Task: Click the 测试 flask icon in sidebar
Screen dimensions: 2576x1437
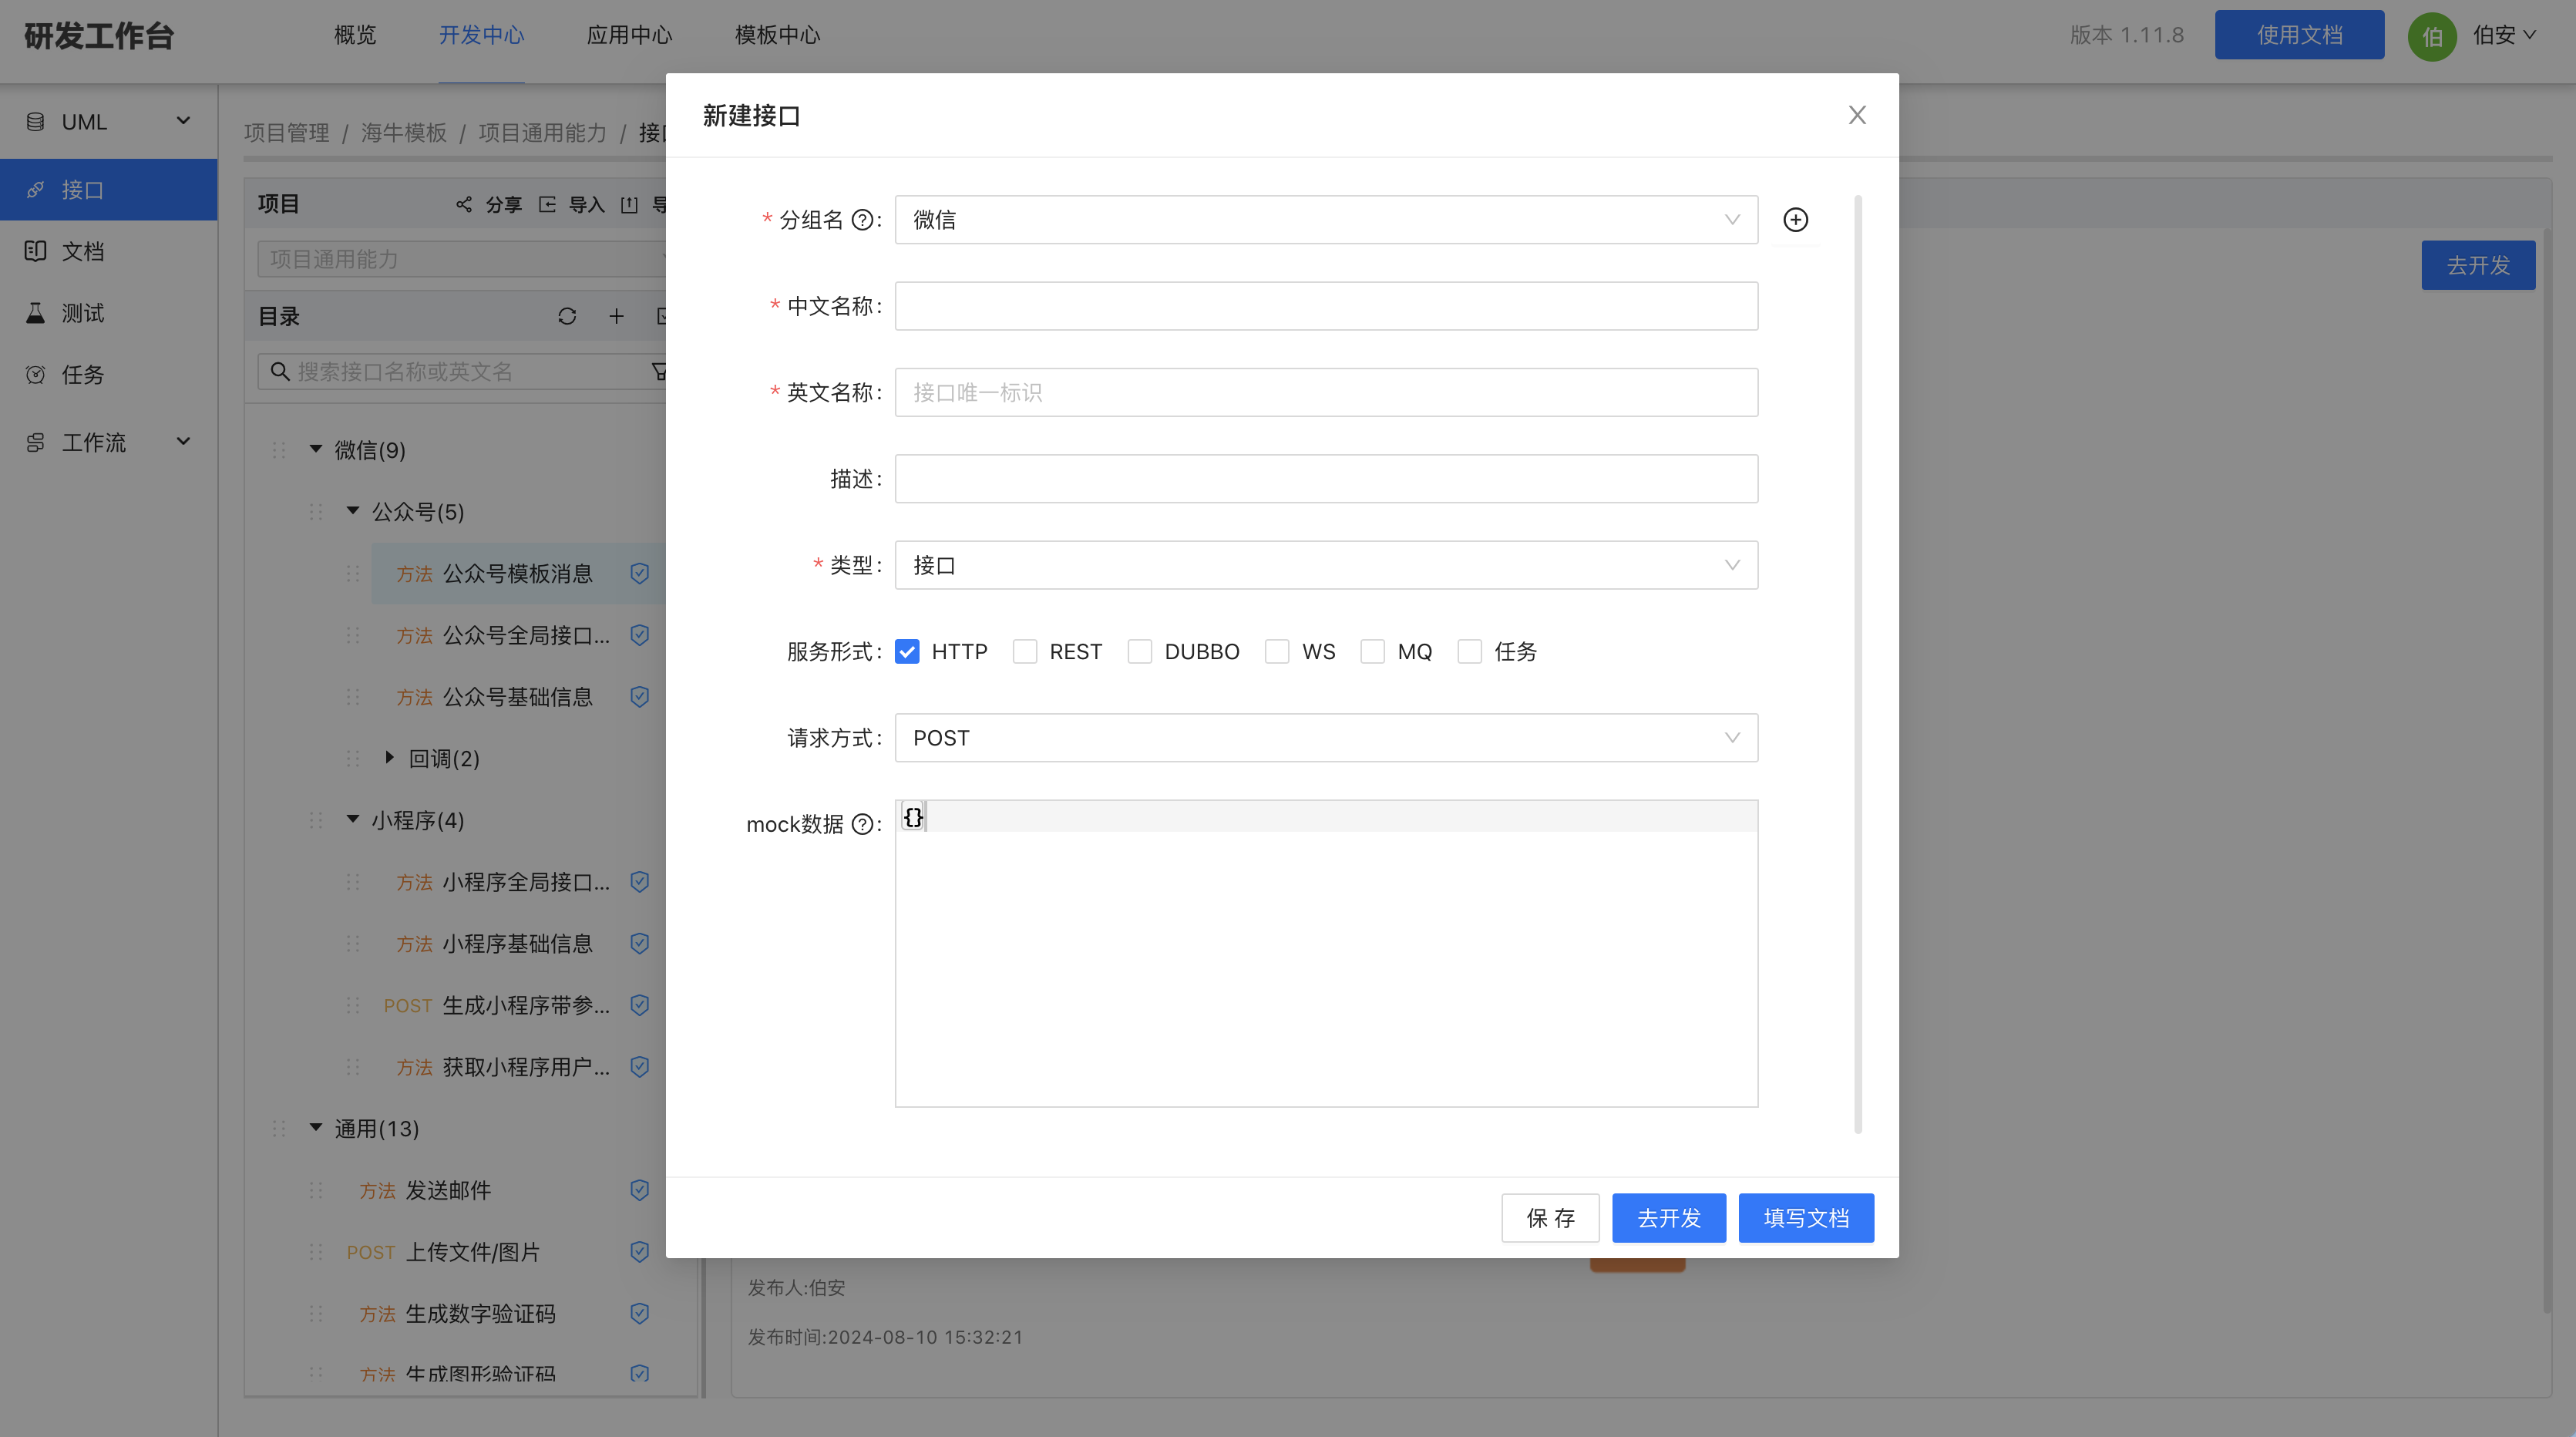Action: pyautogui.click(x=35, y=313)
